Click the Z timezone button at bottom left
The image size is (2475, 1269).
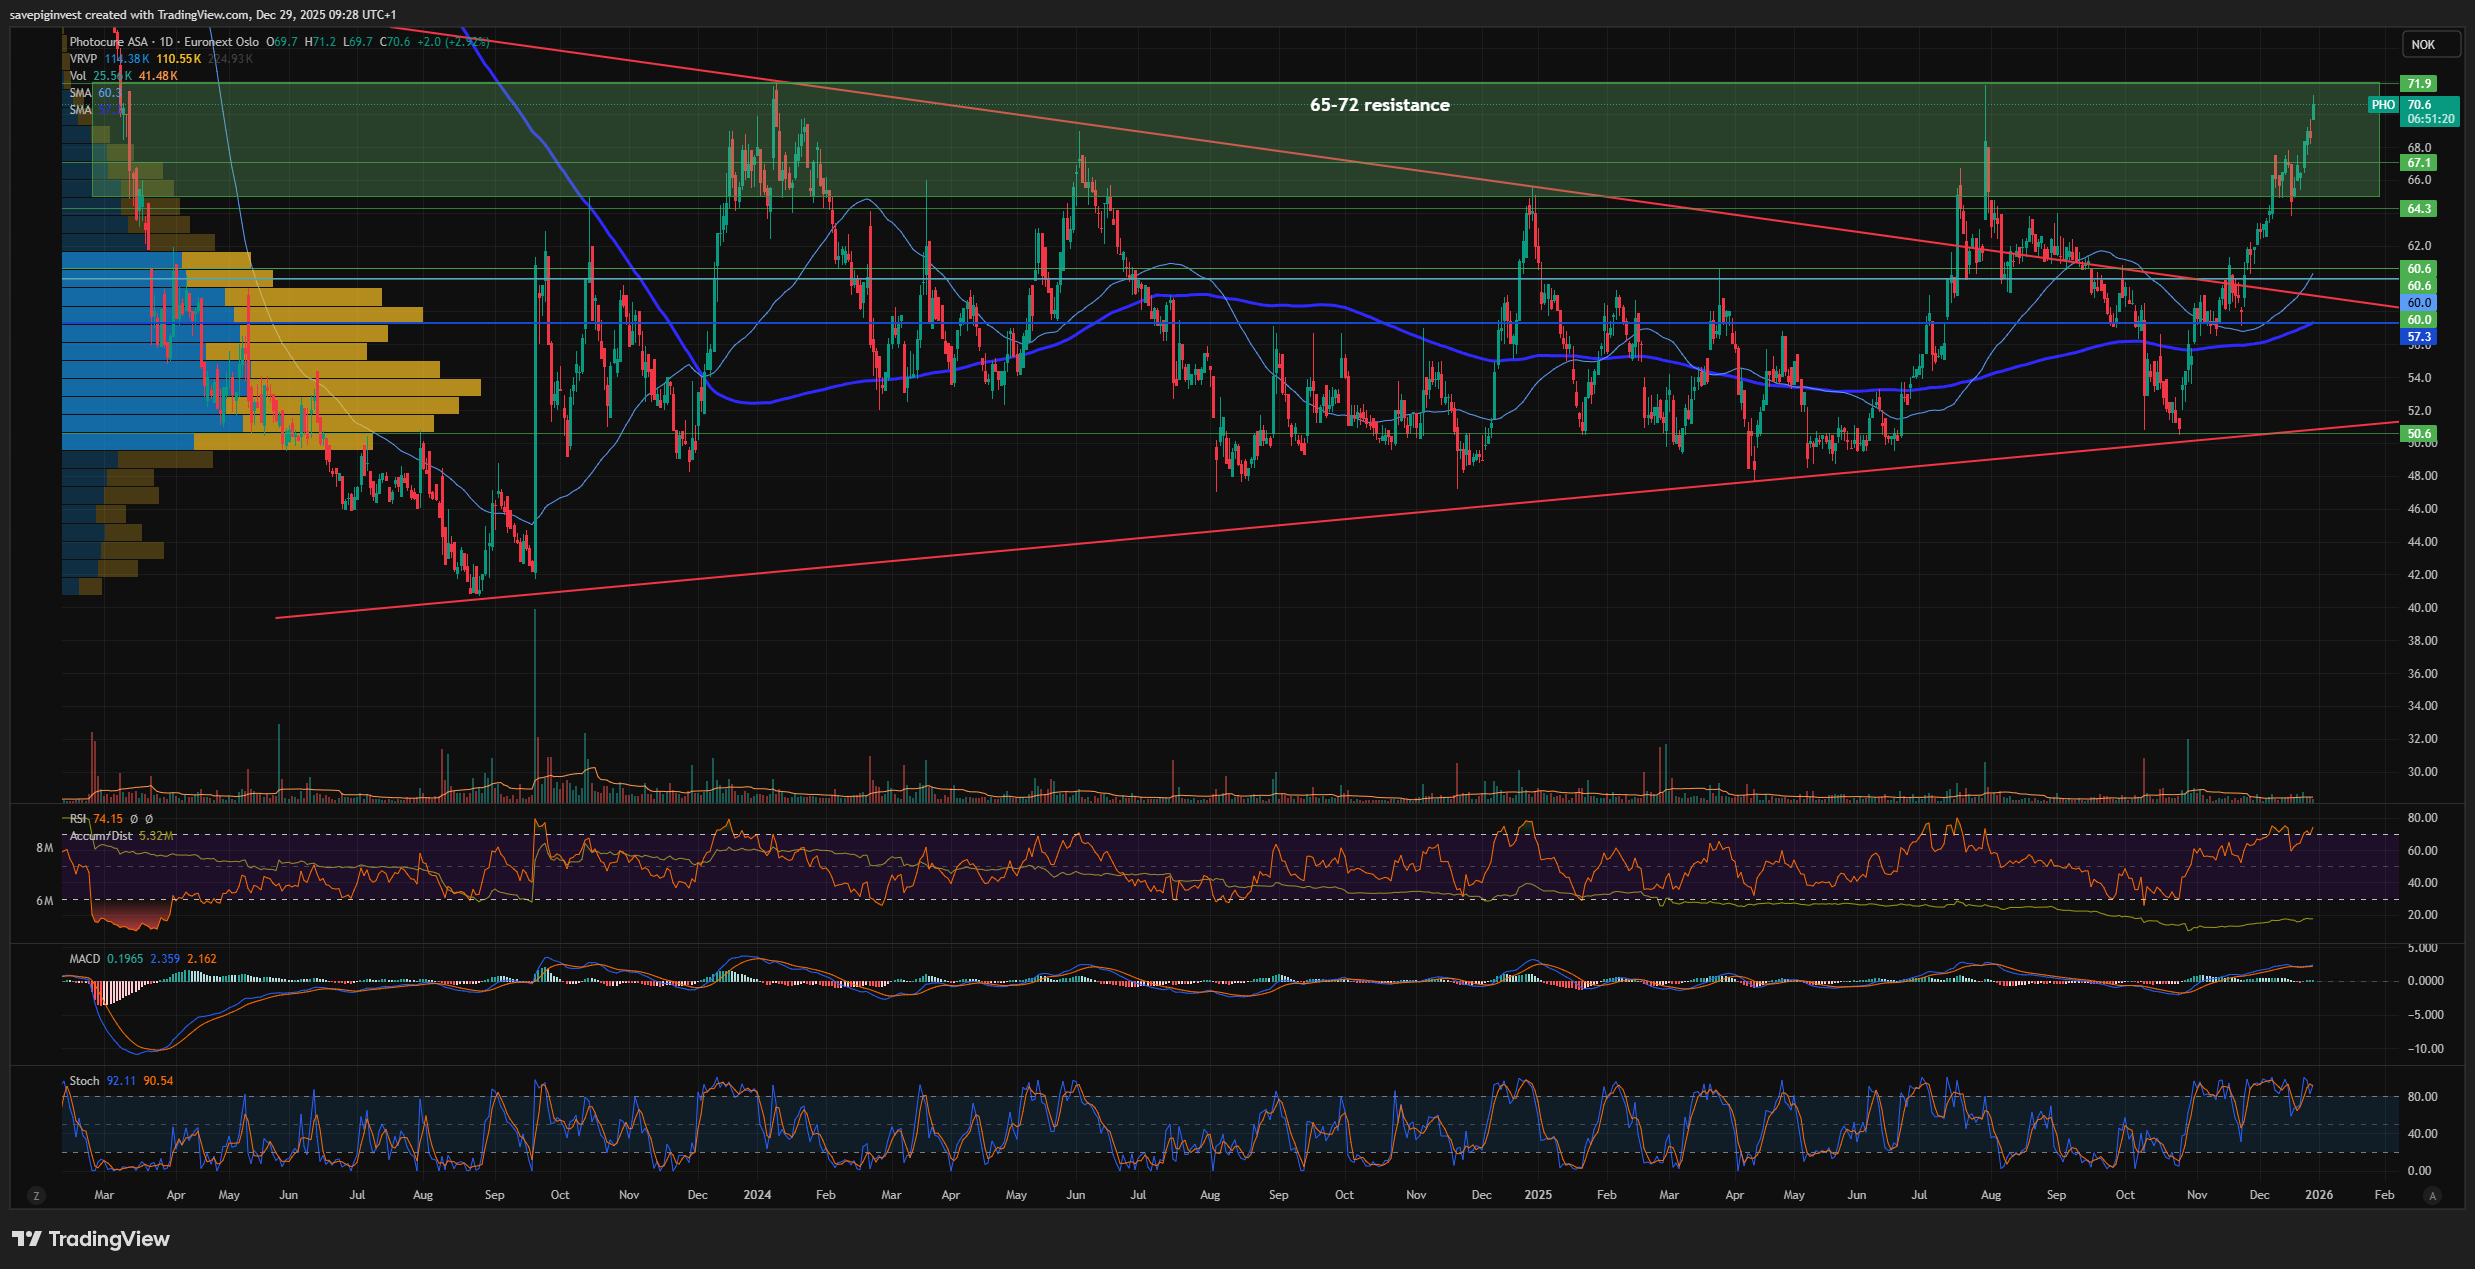(x=37, y=1195)
